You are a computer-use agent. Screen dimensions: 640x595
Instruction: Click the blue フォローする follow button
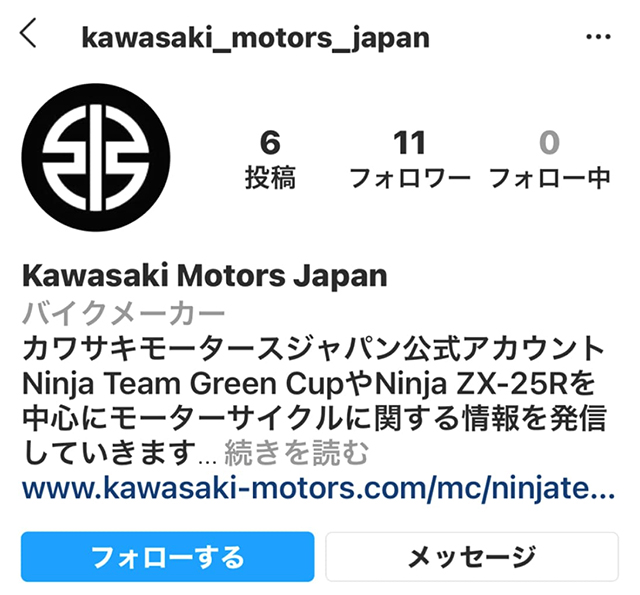(x=167, y=557)
